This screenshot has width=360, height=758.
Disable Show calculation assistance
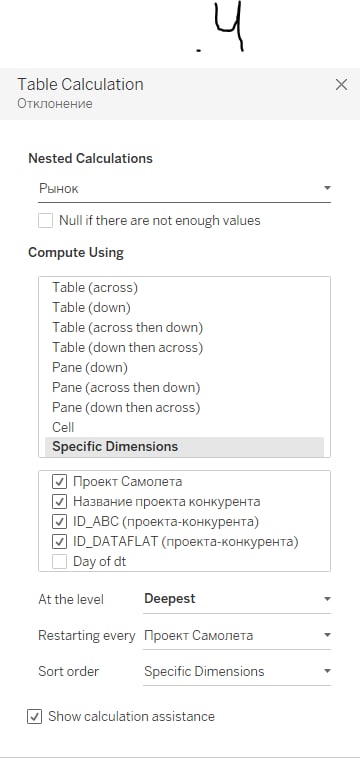click(x=34, y=716)
